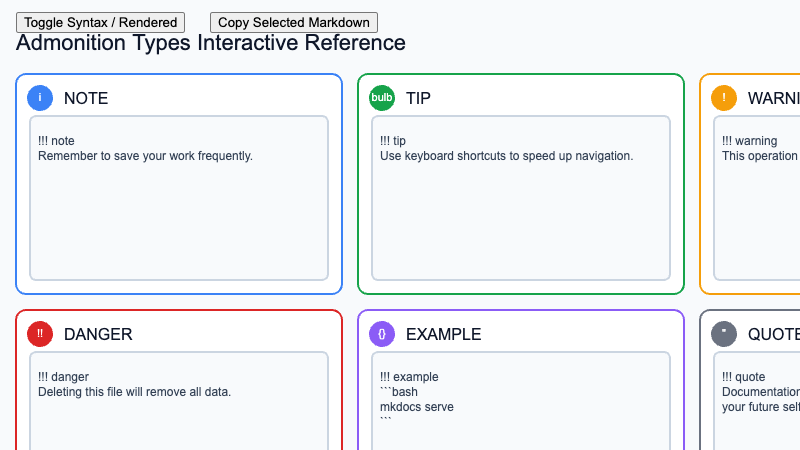Image resolution: width=800 pixels, height=450 pixels.
Task: Select the DANGER card heading
Action: pyautogui.click(x=98, y=334)
